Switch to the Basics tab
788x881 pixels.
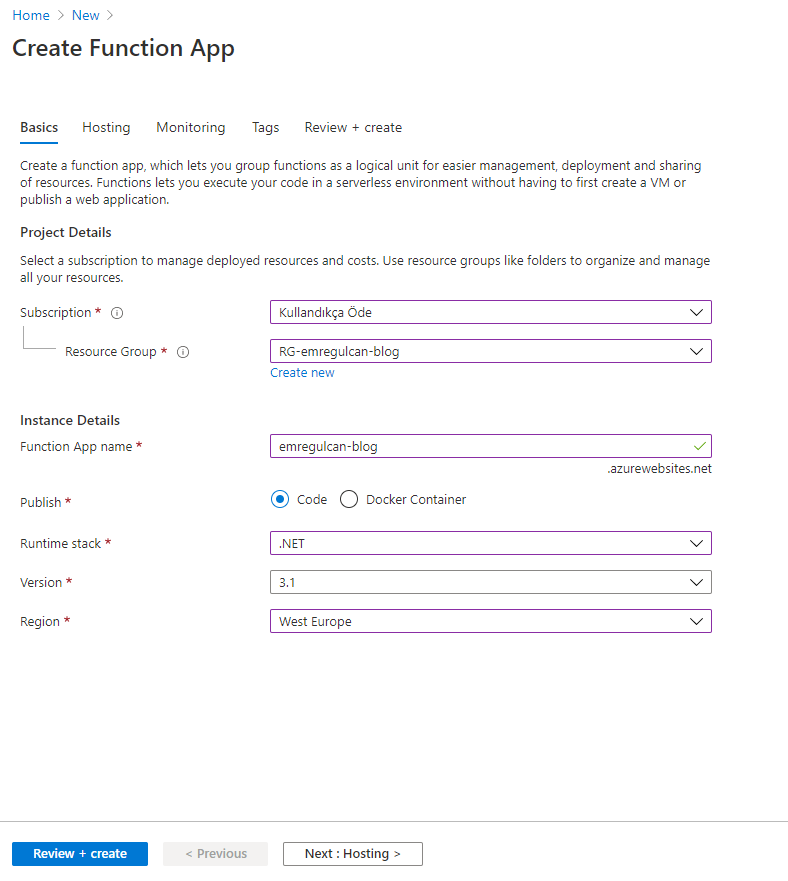(x=39, y=128)
